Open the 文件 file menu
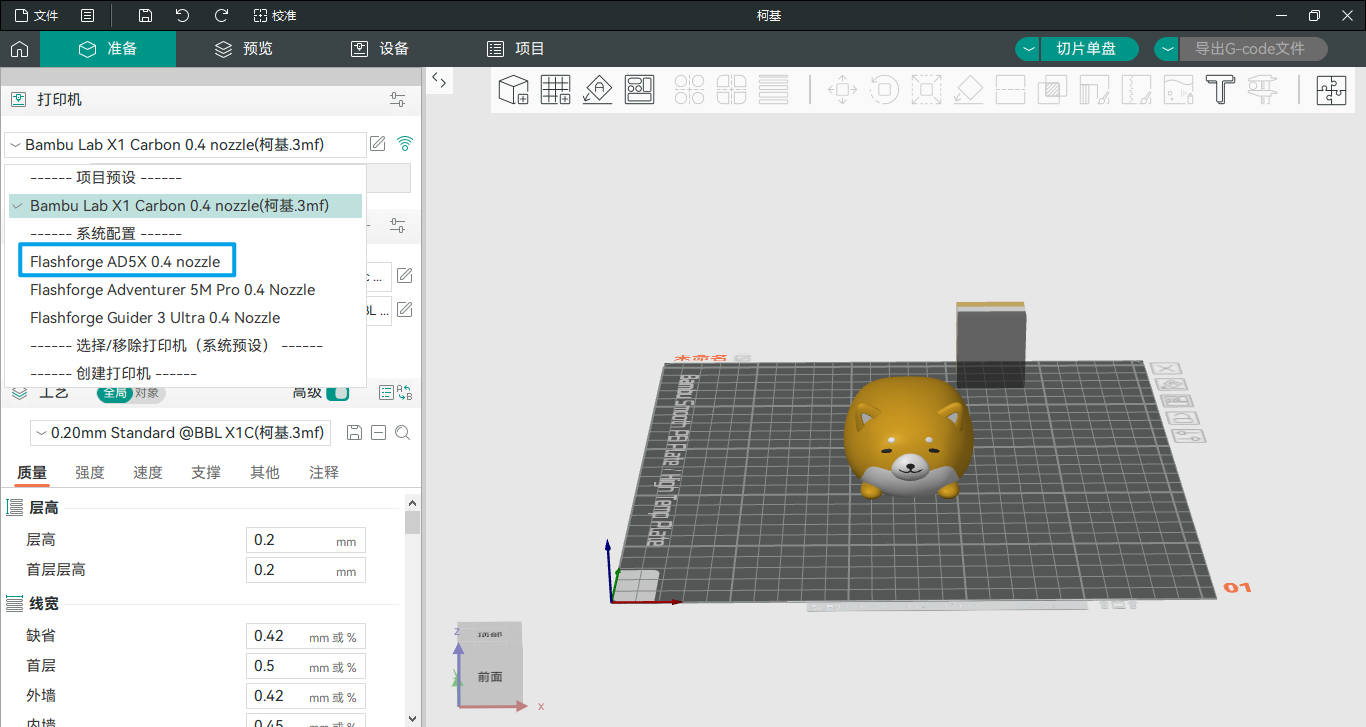 pos(37,15)
